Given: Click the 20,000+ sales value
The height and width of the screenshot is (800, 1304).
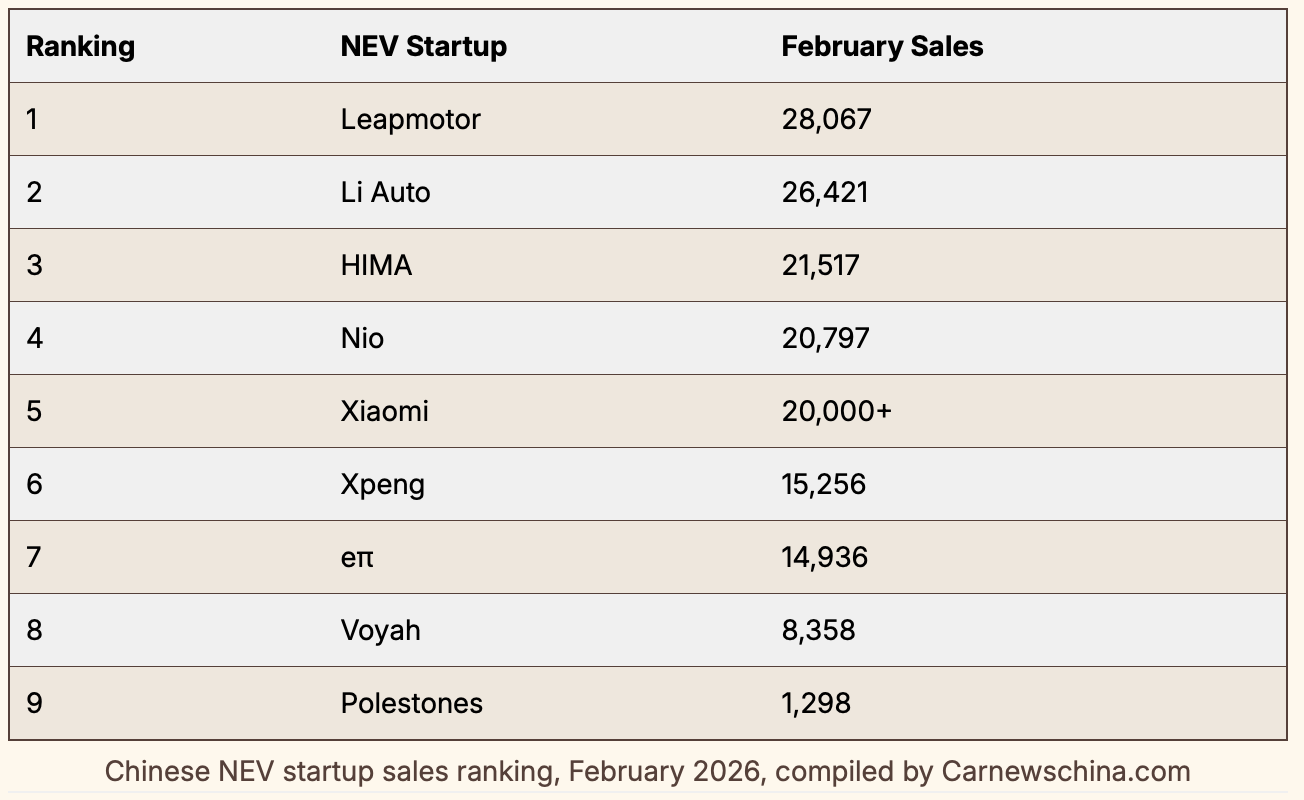Looking at the screenshot, I should coord(836,411).
